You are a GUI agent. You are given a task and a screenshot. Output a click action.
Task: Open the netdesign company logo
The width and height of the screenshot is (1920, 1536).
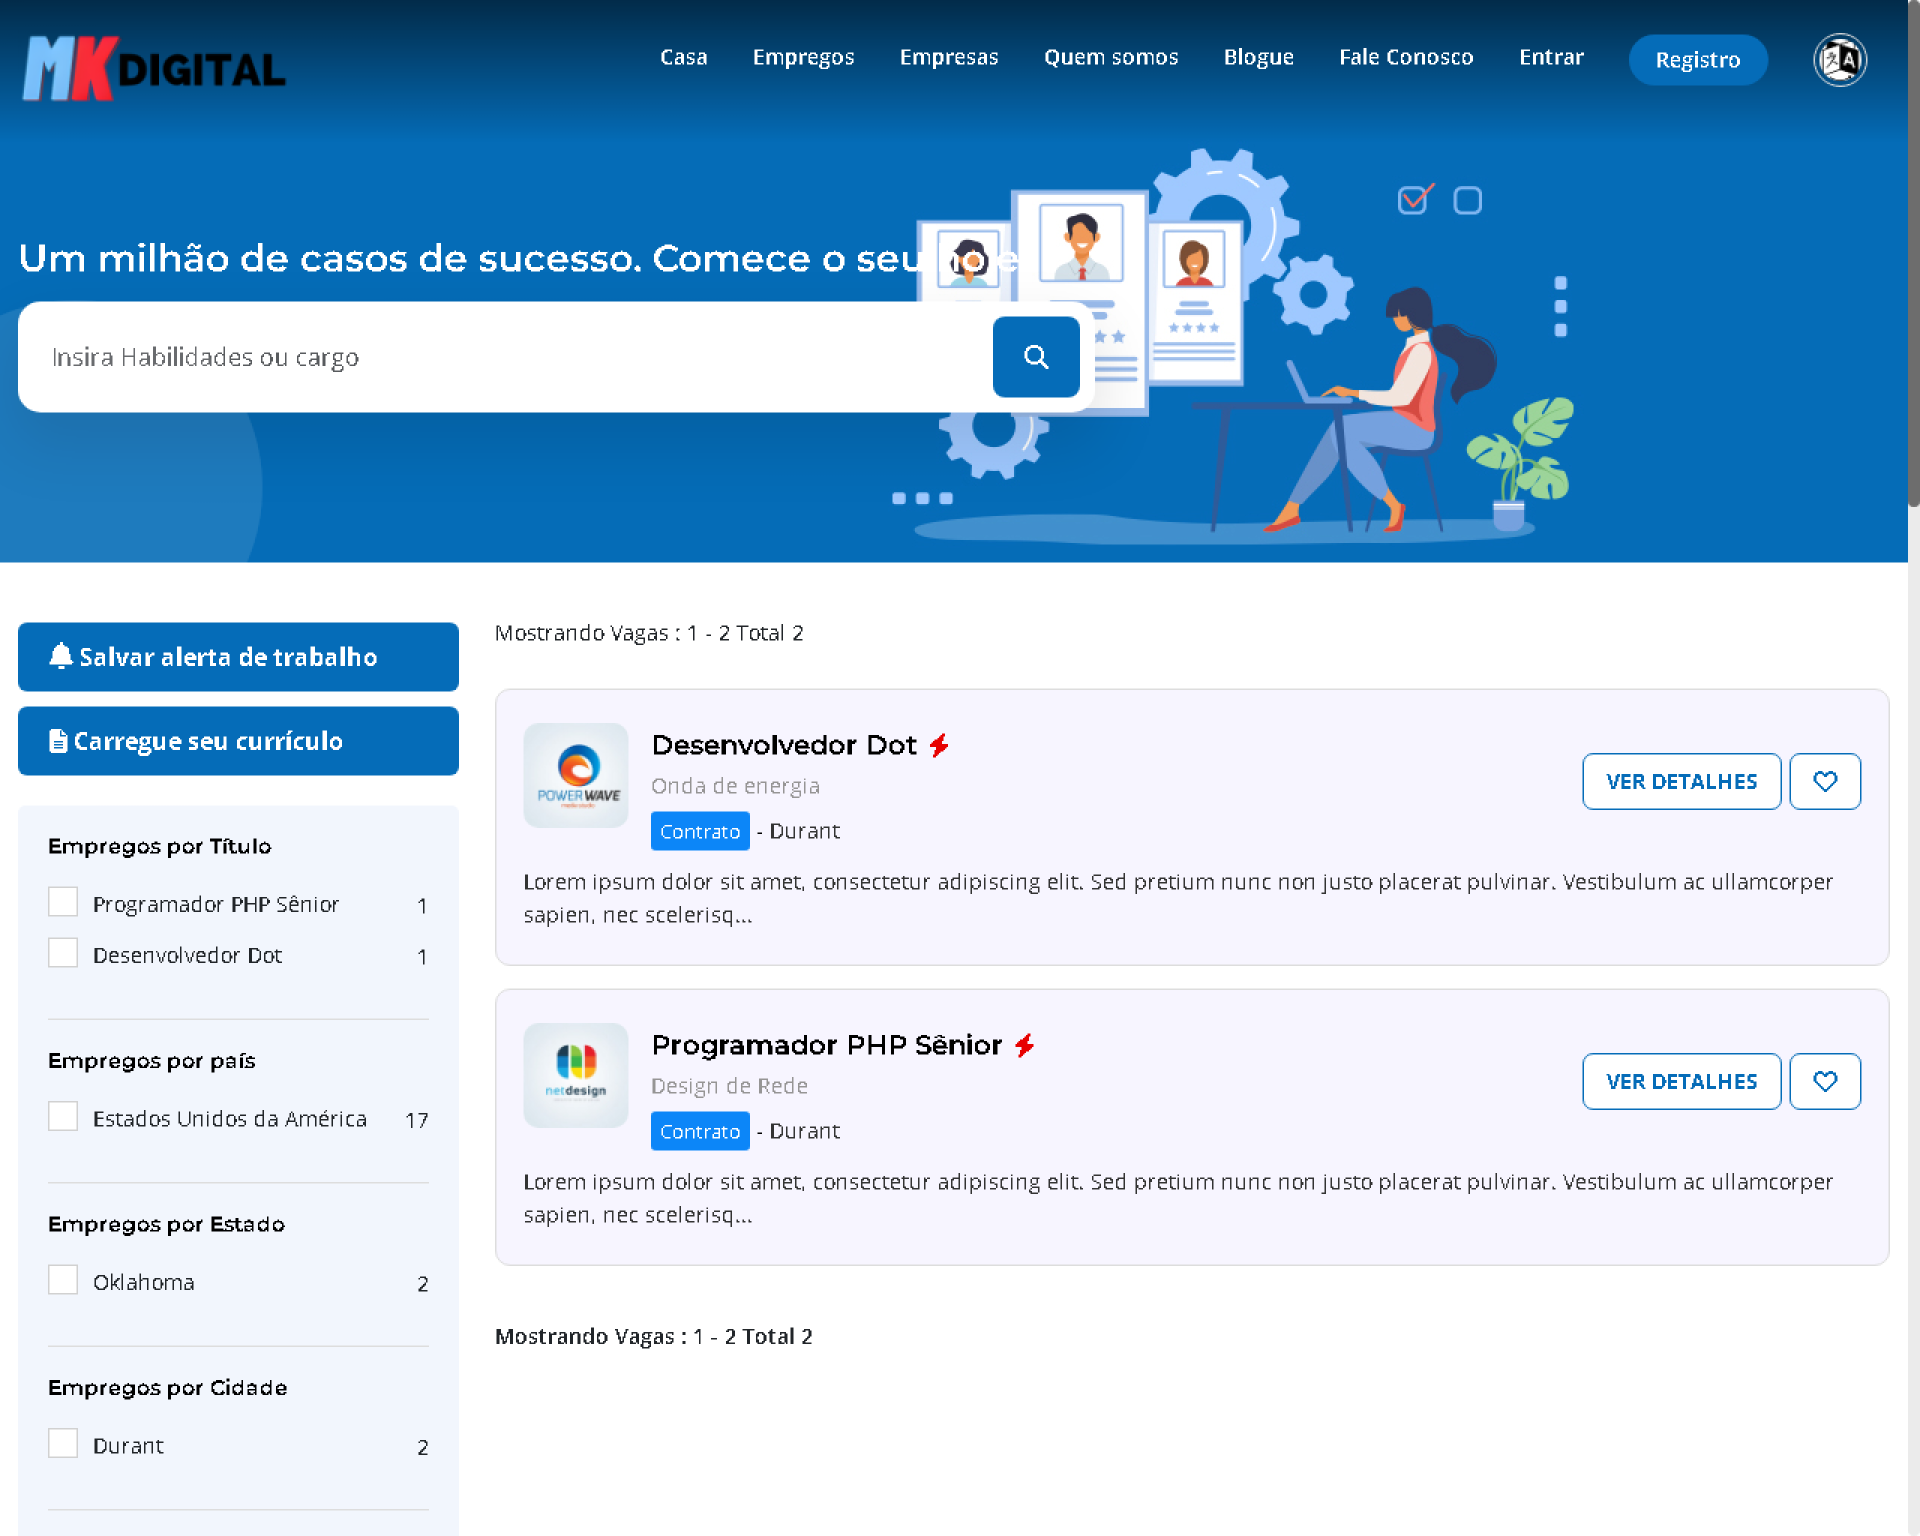[x=576, y=1075]
